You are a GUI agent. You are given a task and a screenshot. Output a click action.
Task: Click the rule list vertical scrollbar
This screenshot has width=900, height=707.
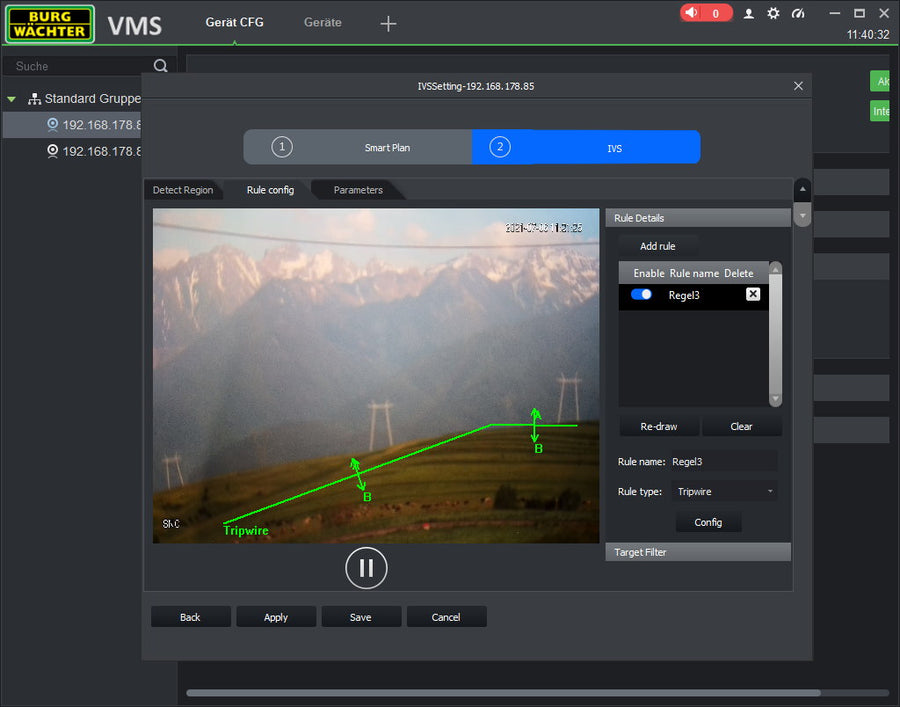775,333
